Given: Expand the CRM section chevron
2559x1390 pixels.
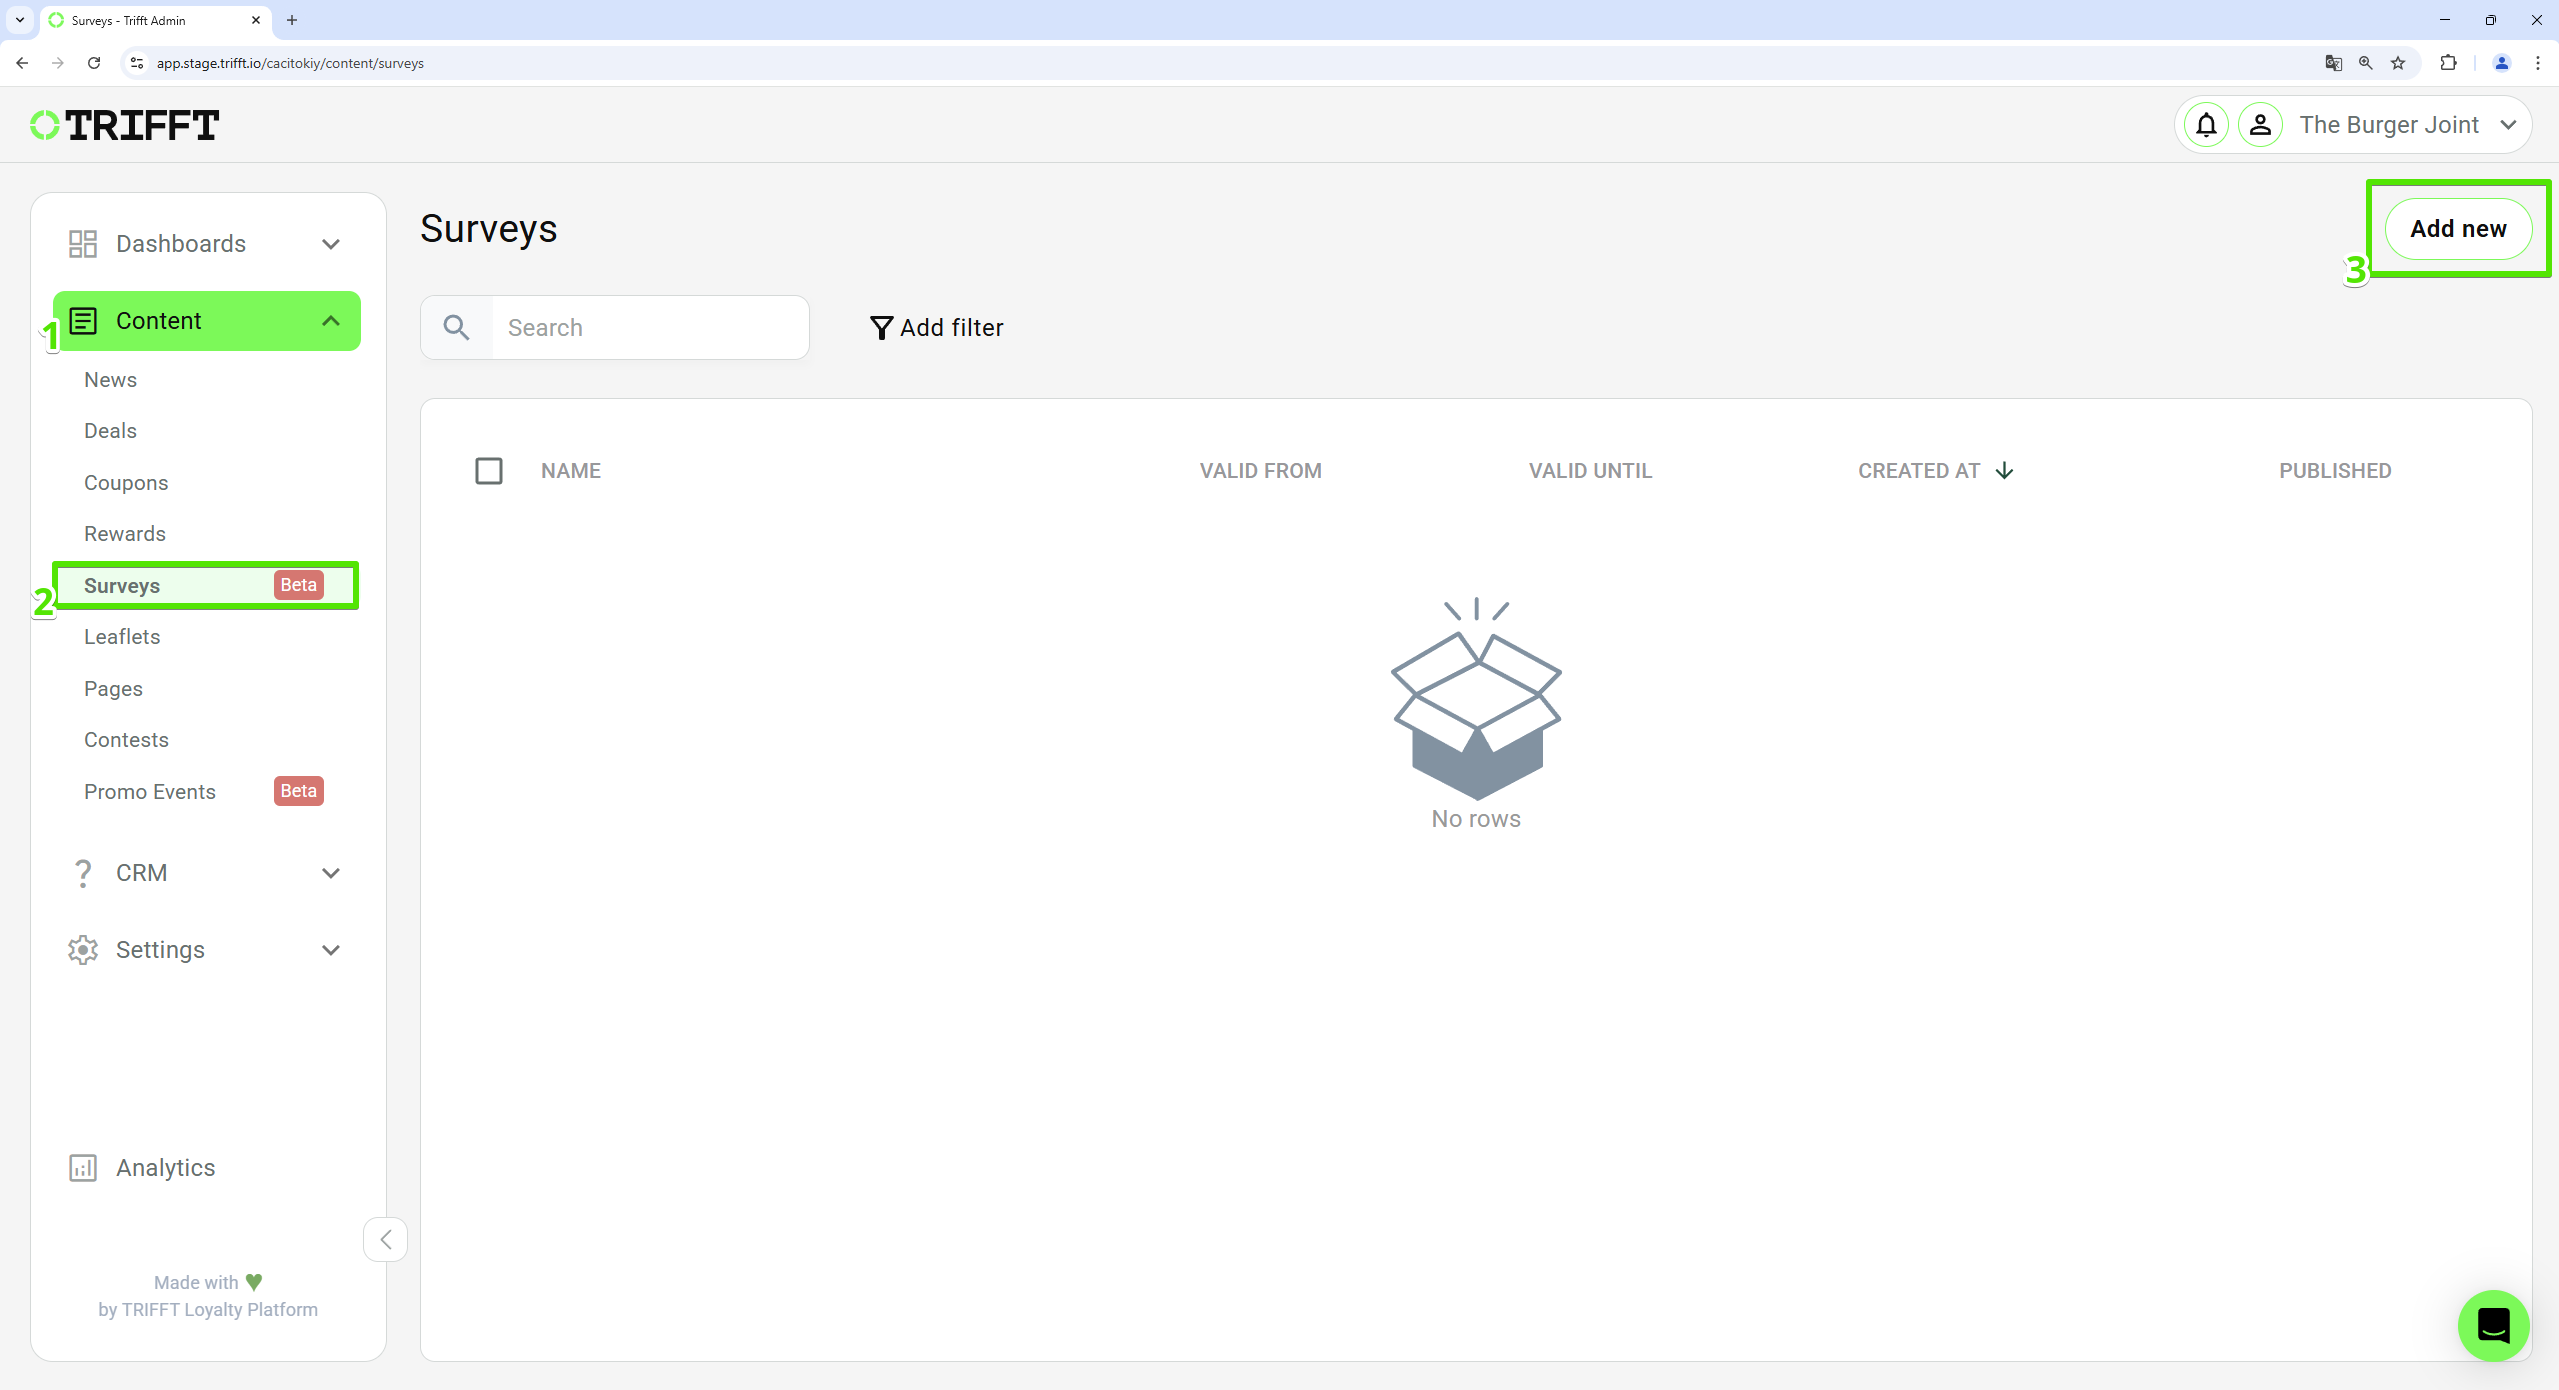Looking at the screenshot, I should [332, 873].
